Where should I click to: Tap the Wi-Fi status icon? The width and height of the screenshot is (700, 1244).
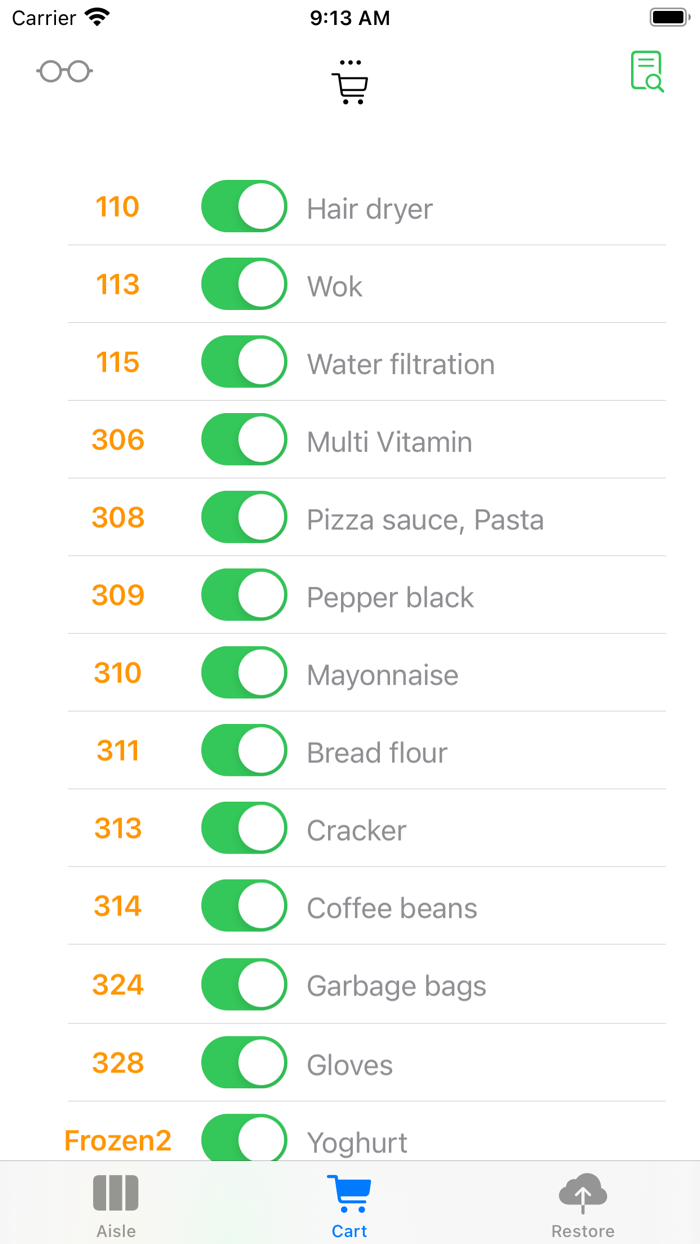click(97, 18)
